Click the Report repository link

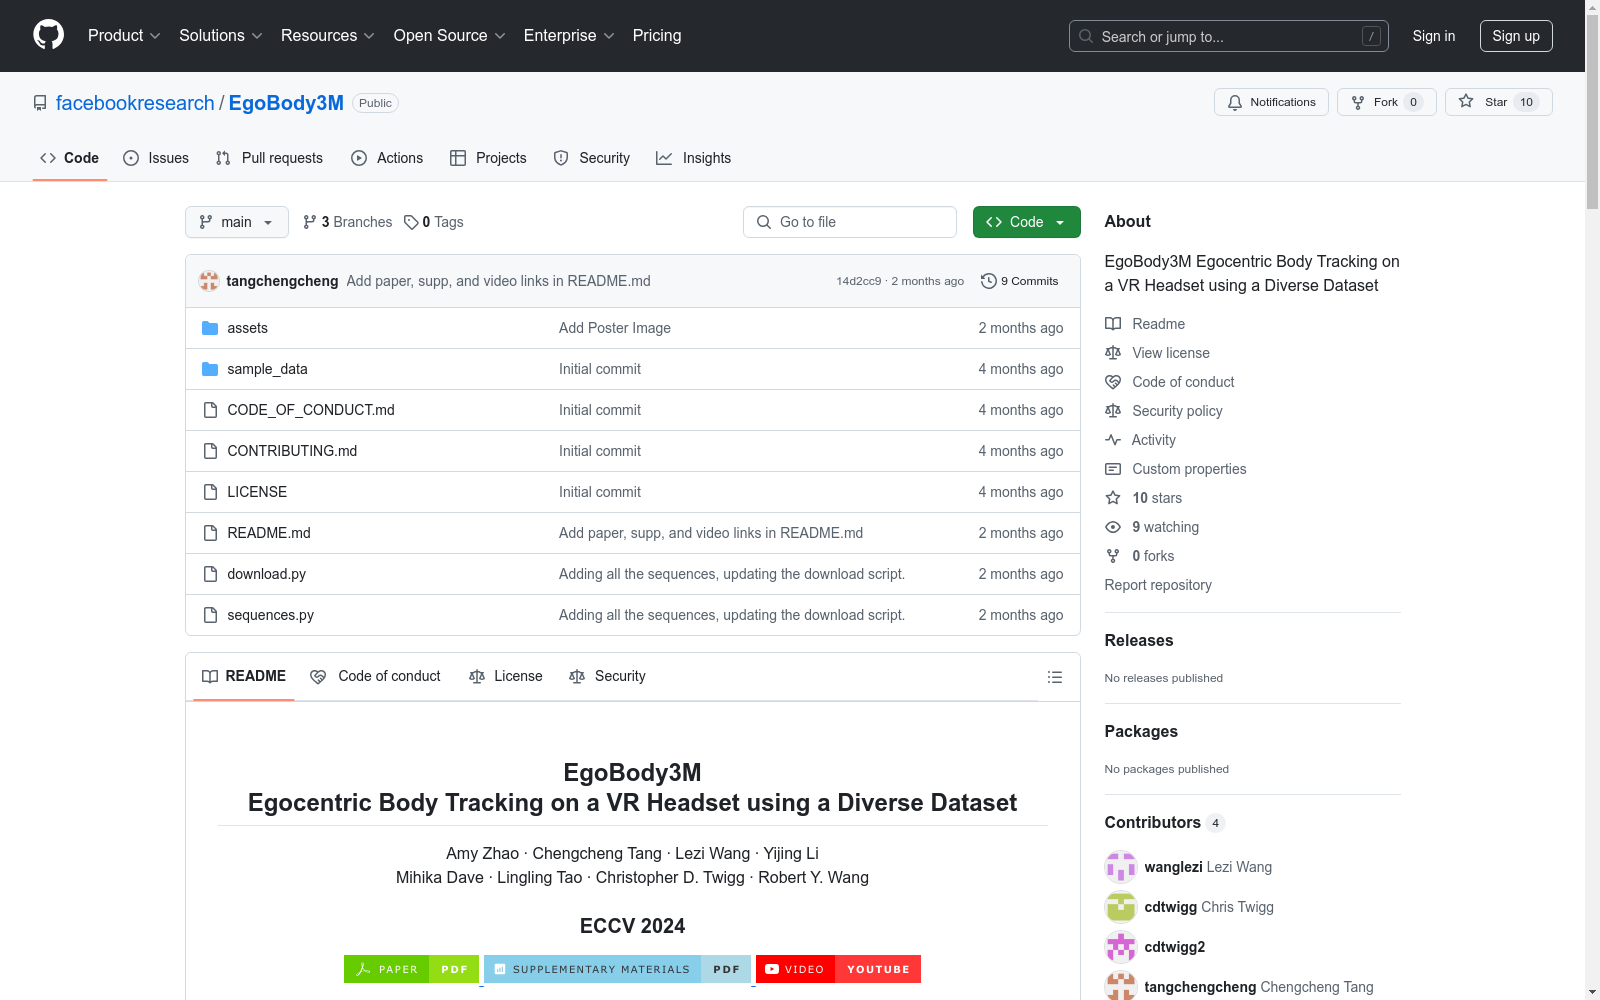tap(1158, 585)
